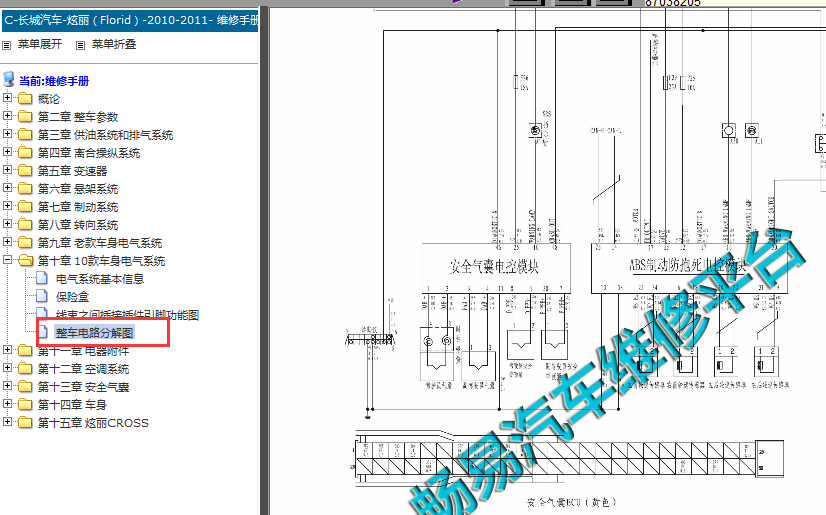This screenshot has width=826, height=515.
Task: Click the folder icon for 第七章 制动系统
Action: point(25,206)
